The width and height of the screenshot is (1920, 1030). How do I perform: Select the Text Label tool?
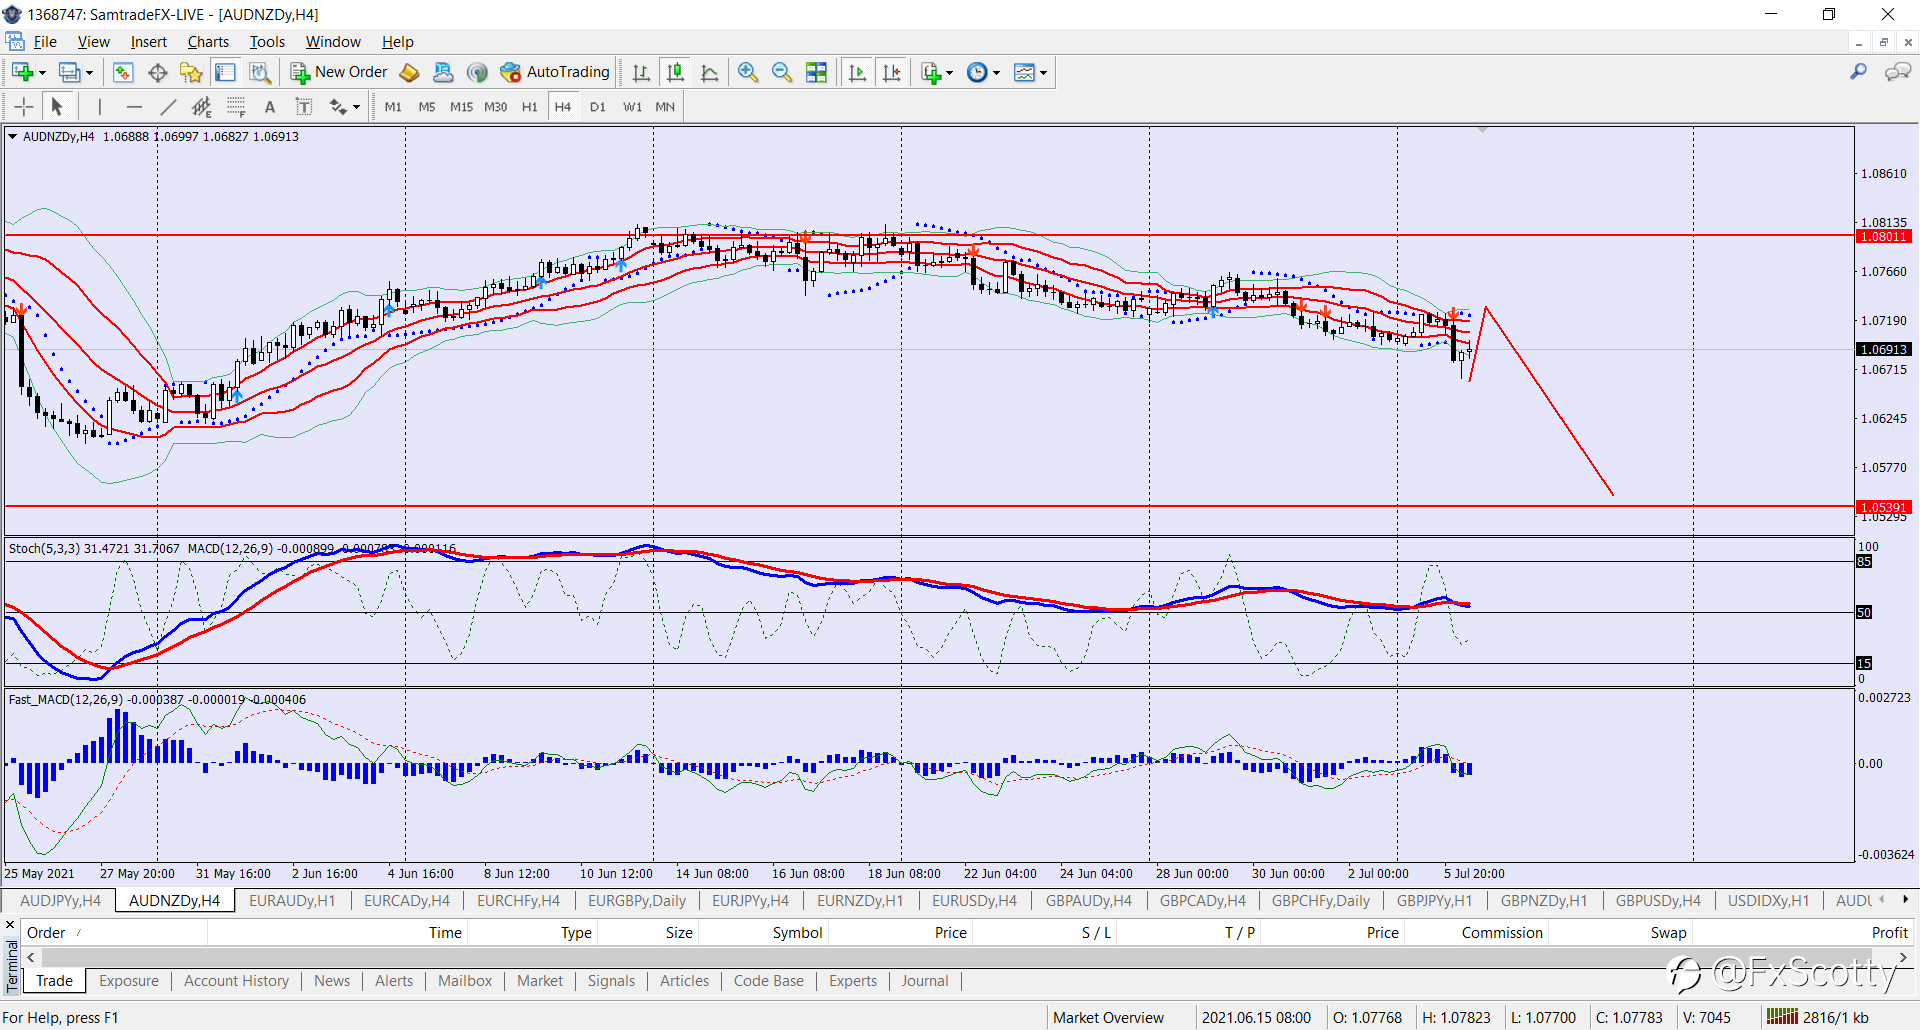(x=304, y=107)
